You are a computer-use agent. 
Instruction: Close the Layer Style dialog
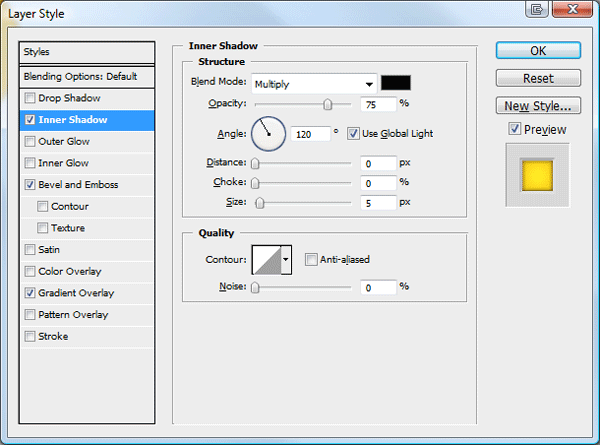click(x=572, y=9)
